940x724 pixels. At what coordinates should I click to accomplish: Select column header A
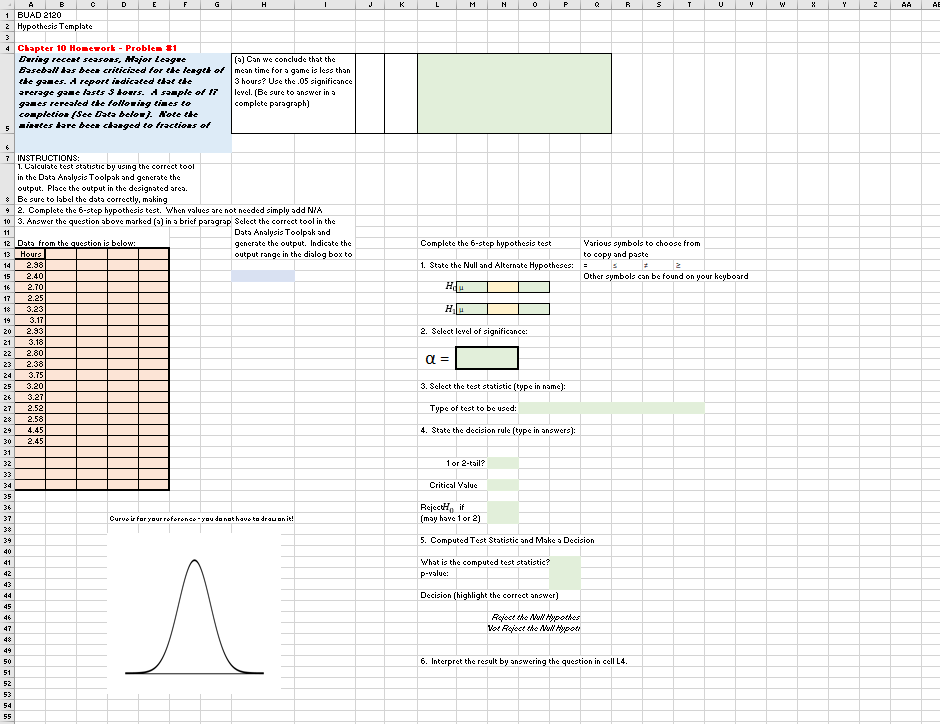click(29, 5)
